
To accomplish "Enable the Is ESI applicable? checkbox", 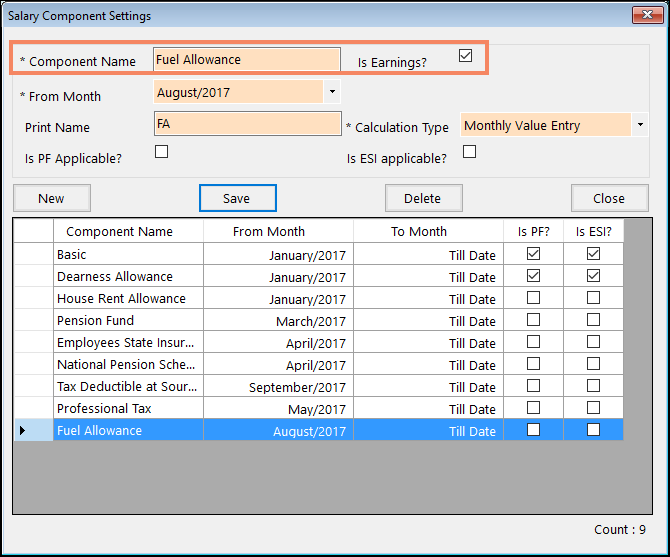I will (x=469, y=151).
